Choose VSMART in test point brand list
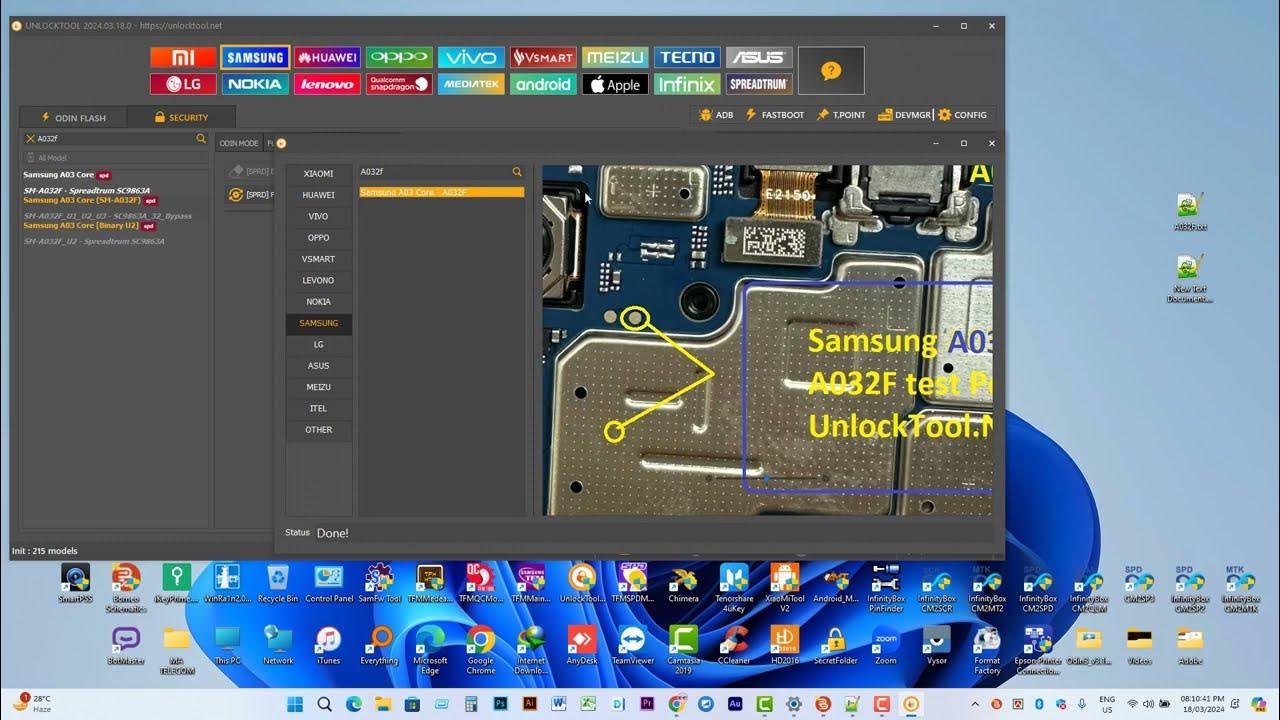Screen dimensions: 1280x720 (319, 259)
